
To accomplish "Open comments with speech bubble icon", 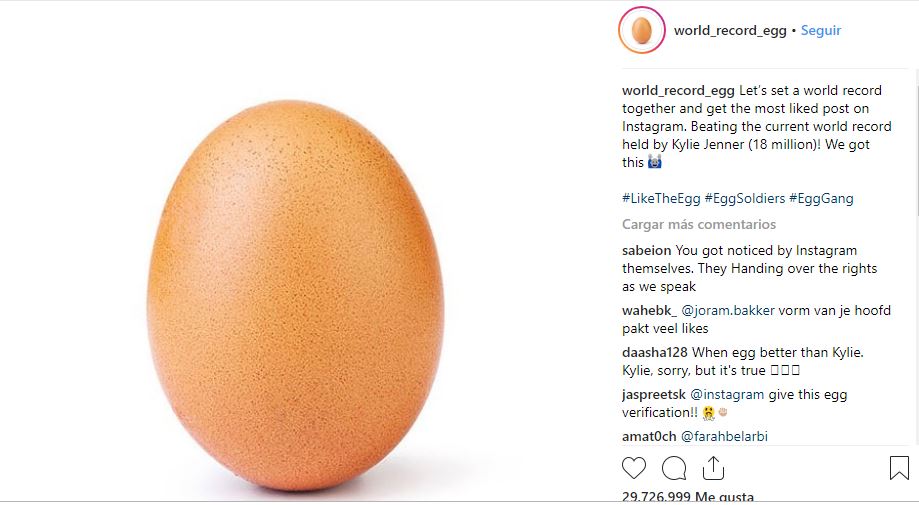I will pos(674,467).
